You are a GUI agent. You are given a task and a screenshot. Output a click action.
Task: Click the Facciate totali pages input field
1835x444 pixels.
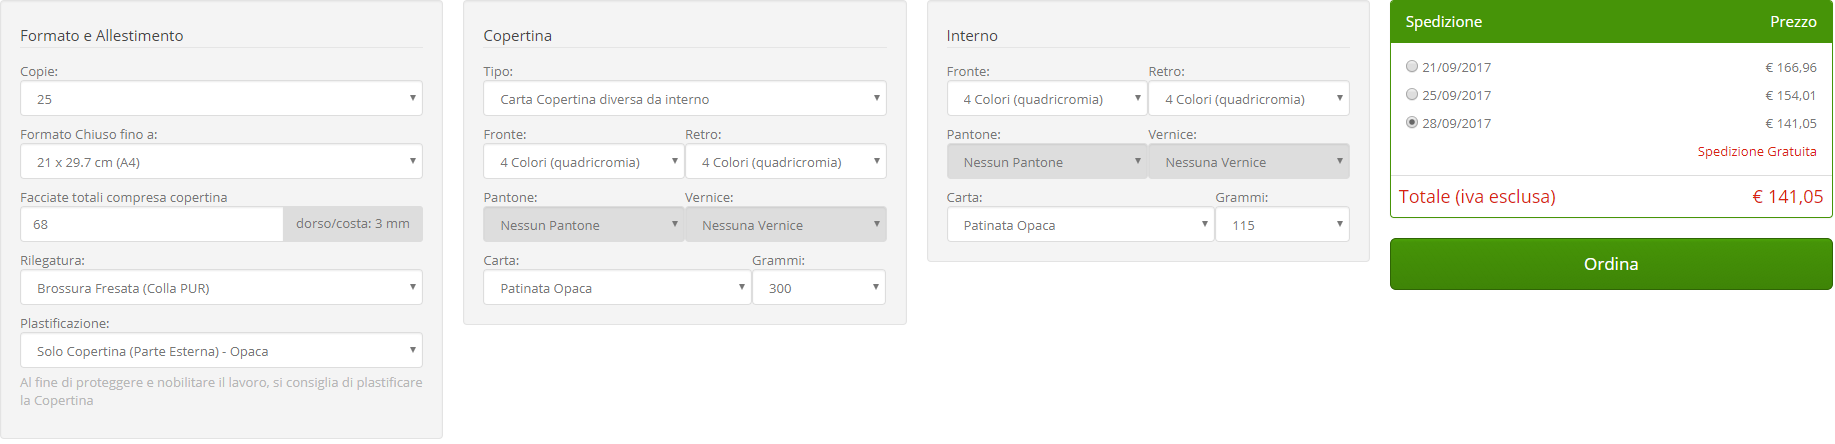[151, 225]
